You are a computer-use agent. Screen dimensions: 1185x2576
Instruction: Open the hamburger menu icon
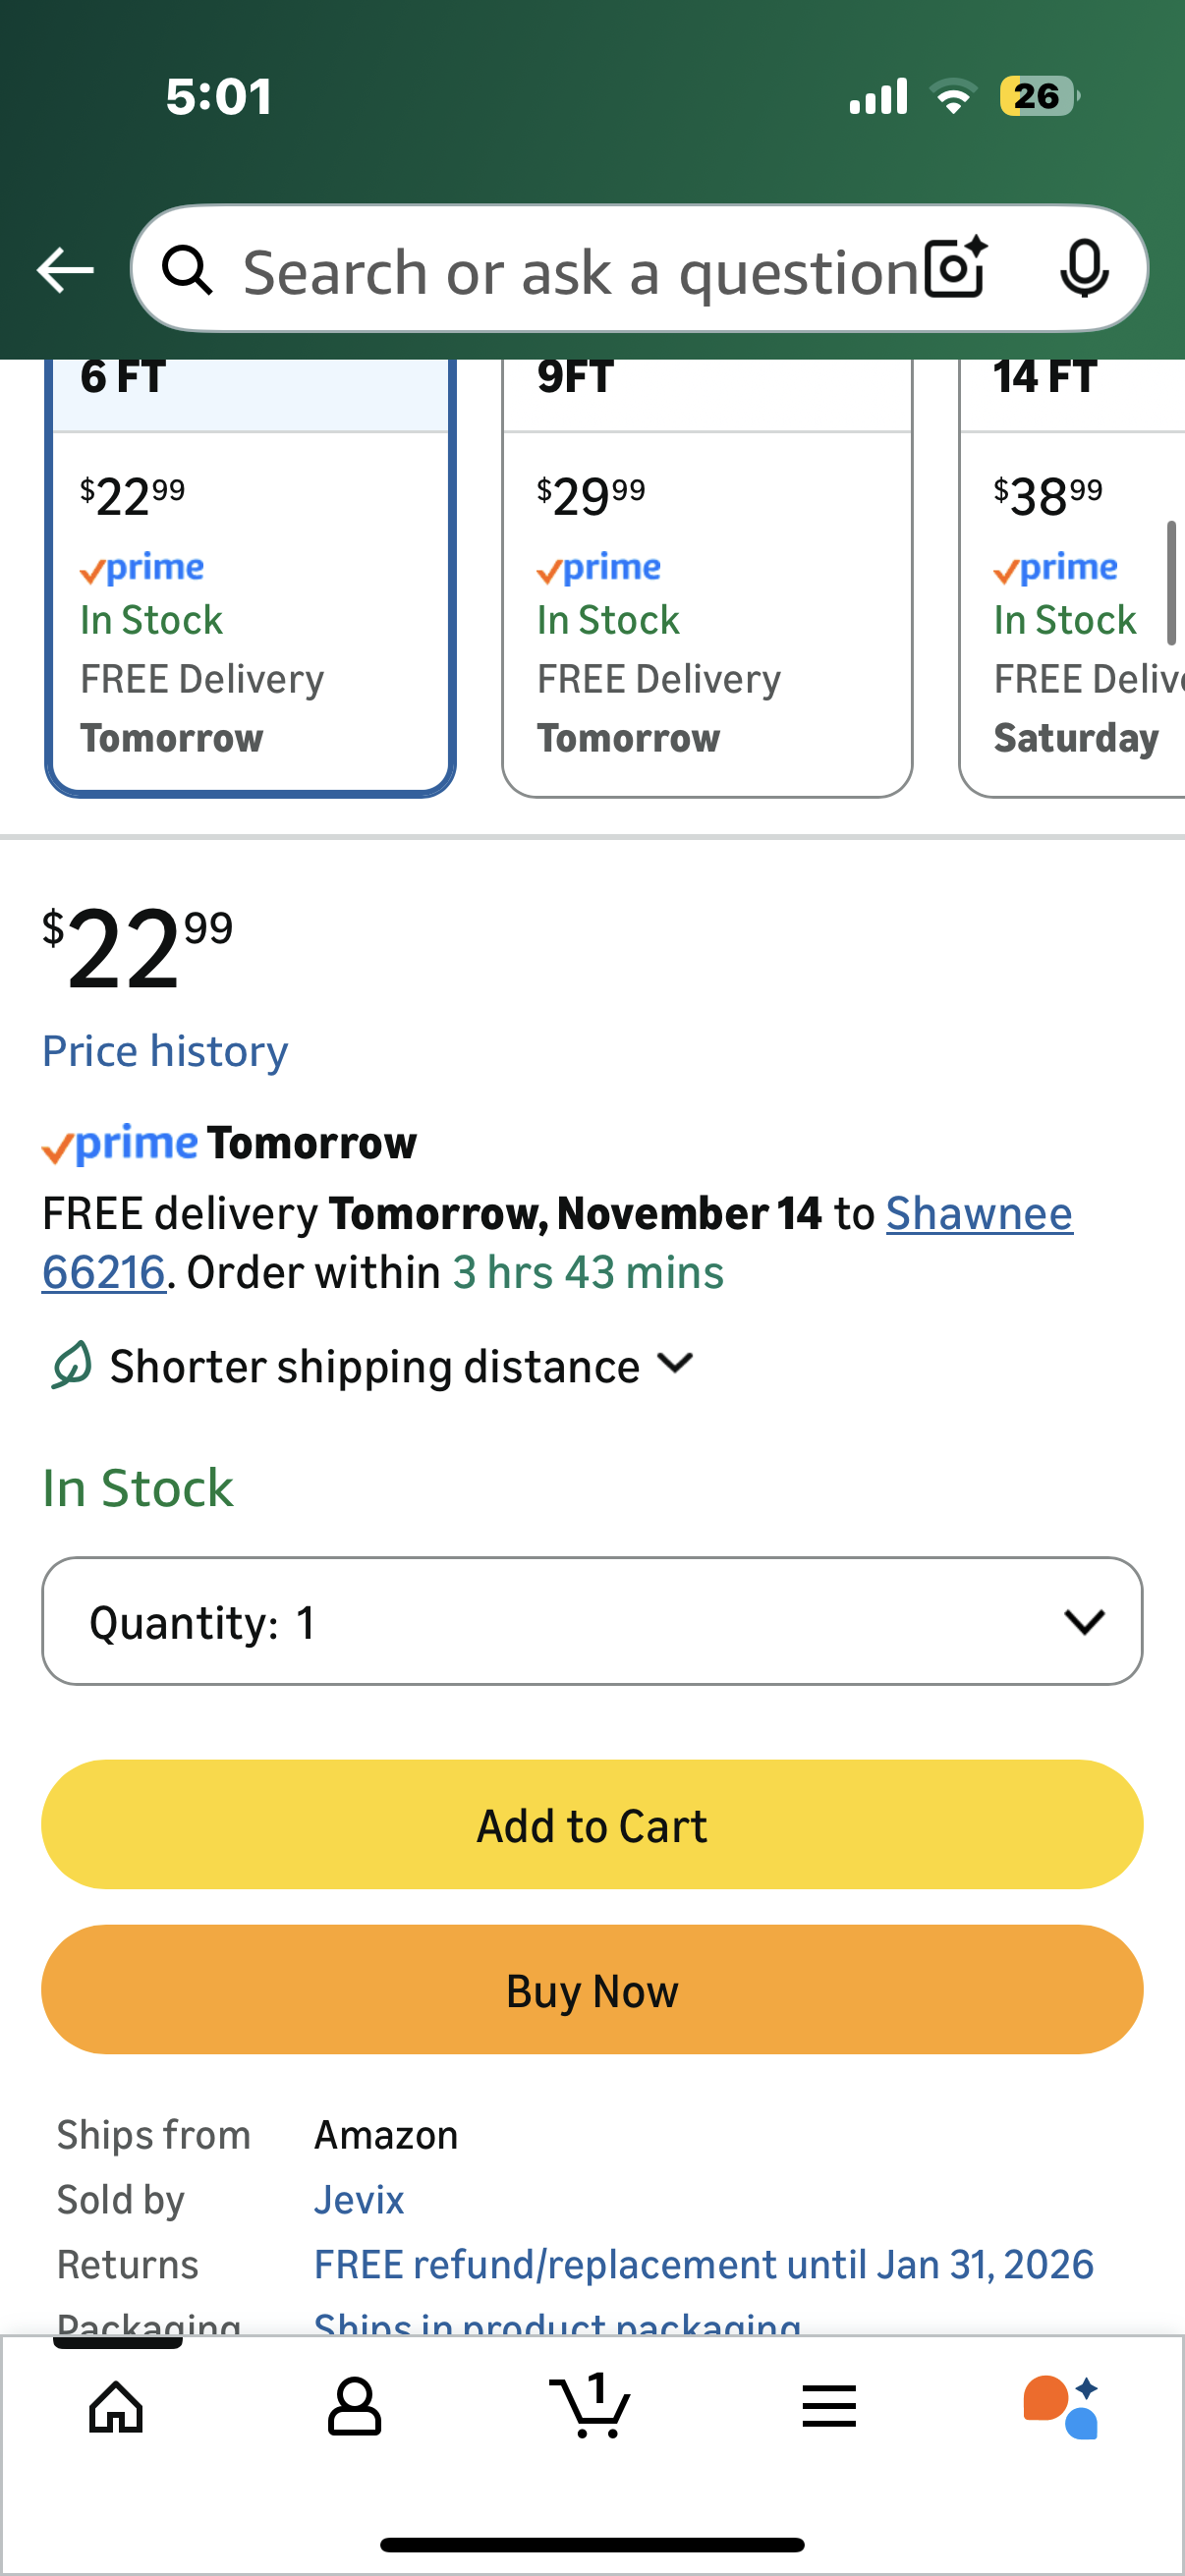[x=829, y=2406]
